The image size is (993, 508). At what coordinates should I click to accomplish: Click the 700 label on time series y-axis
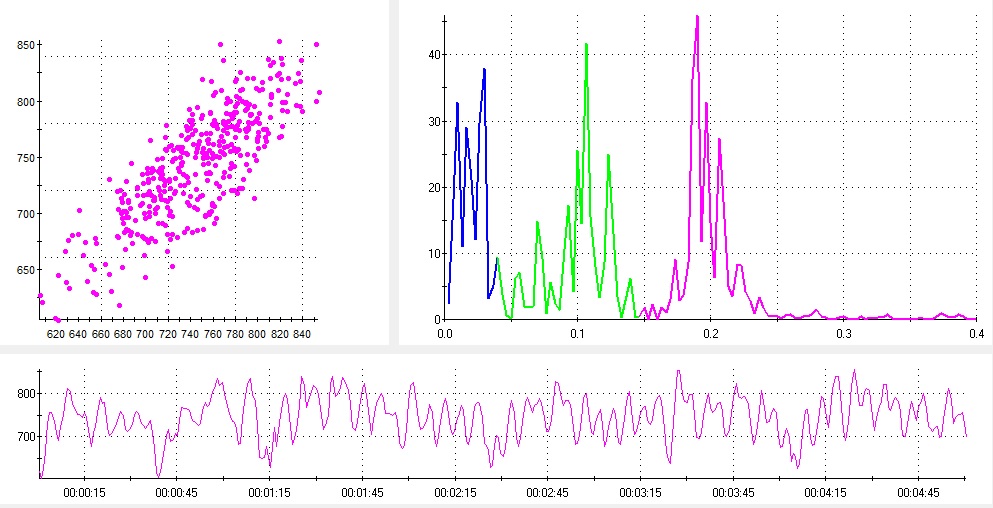tap(22, 437)
